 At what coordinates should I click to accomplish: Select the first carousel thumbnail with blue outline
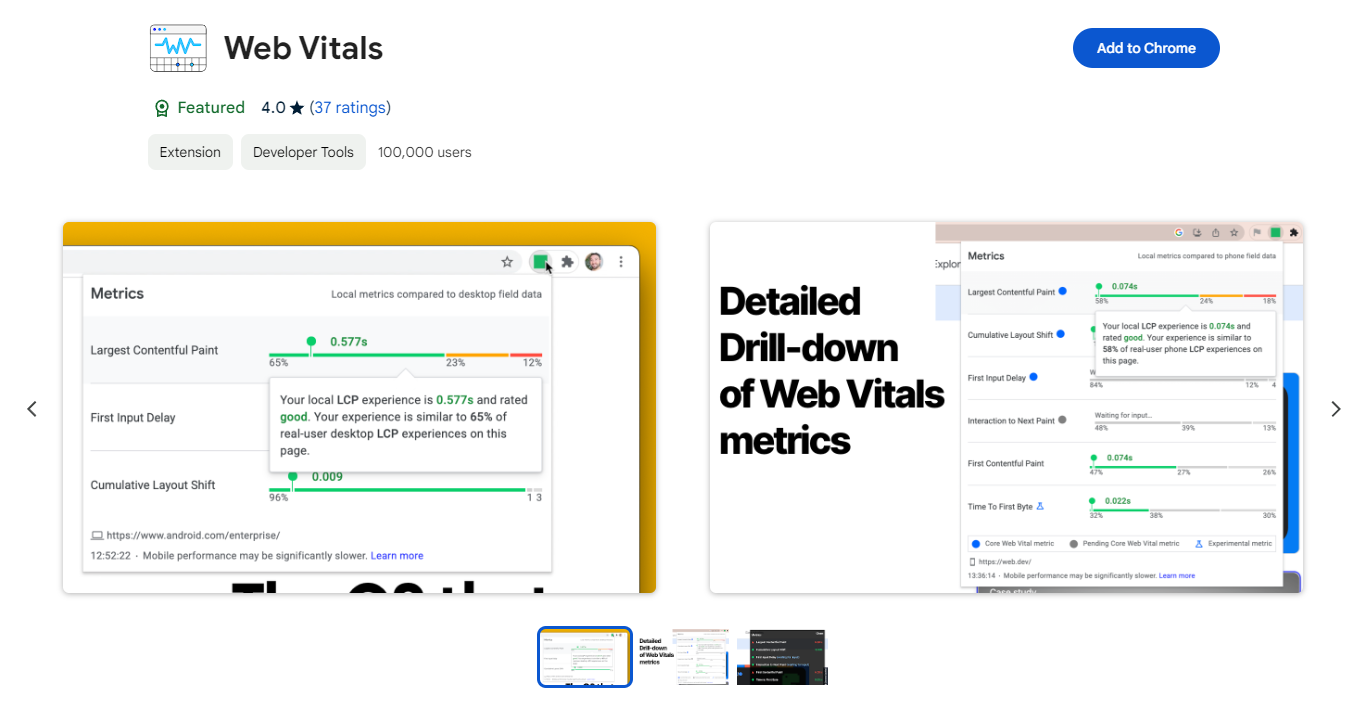tap(585, 657)
